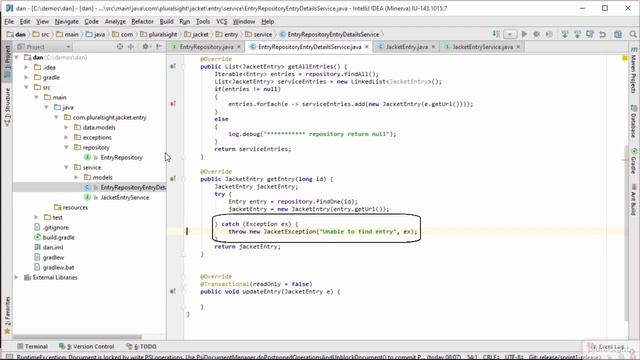The image size is (640, 360).
Task: Expand External Libraries node
Action: click(x=17, y=277)
